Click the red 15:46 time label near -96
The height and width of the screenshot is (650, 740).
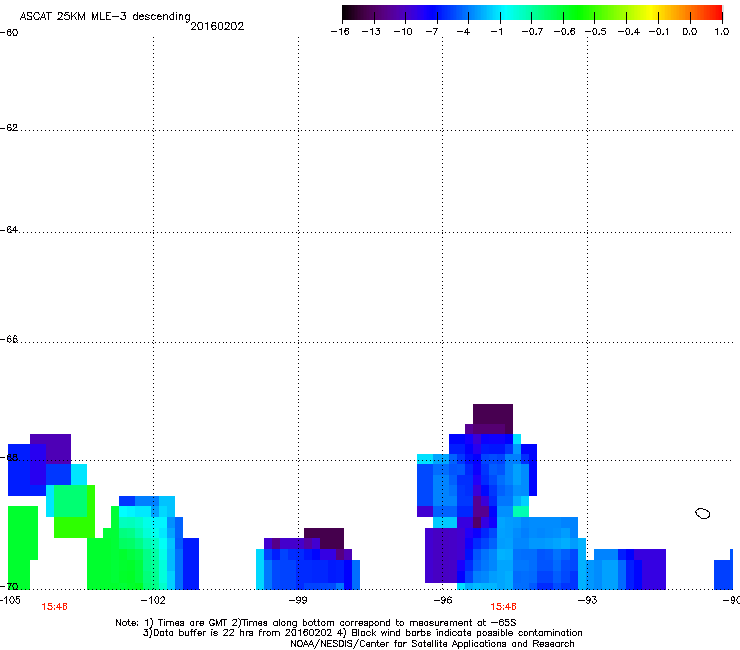[x=503, y=607]
